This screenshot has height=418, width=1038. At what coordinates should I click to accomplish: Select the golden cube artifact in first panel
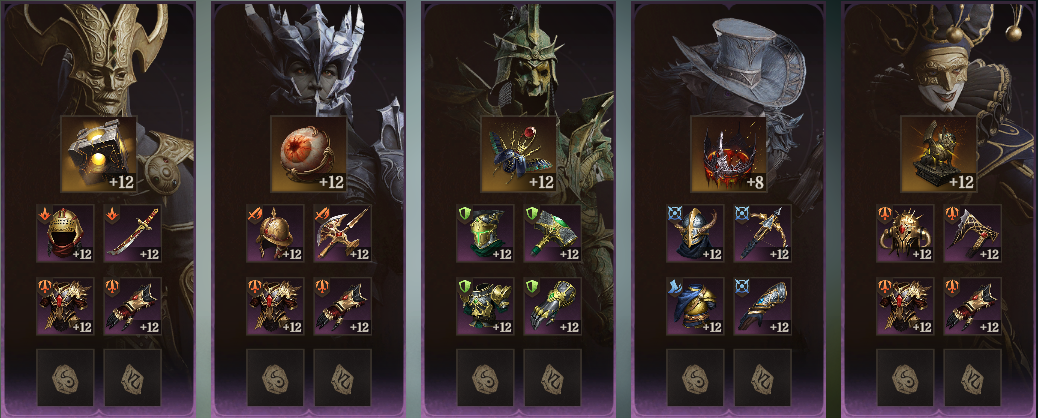pos(99,154)
